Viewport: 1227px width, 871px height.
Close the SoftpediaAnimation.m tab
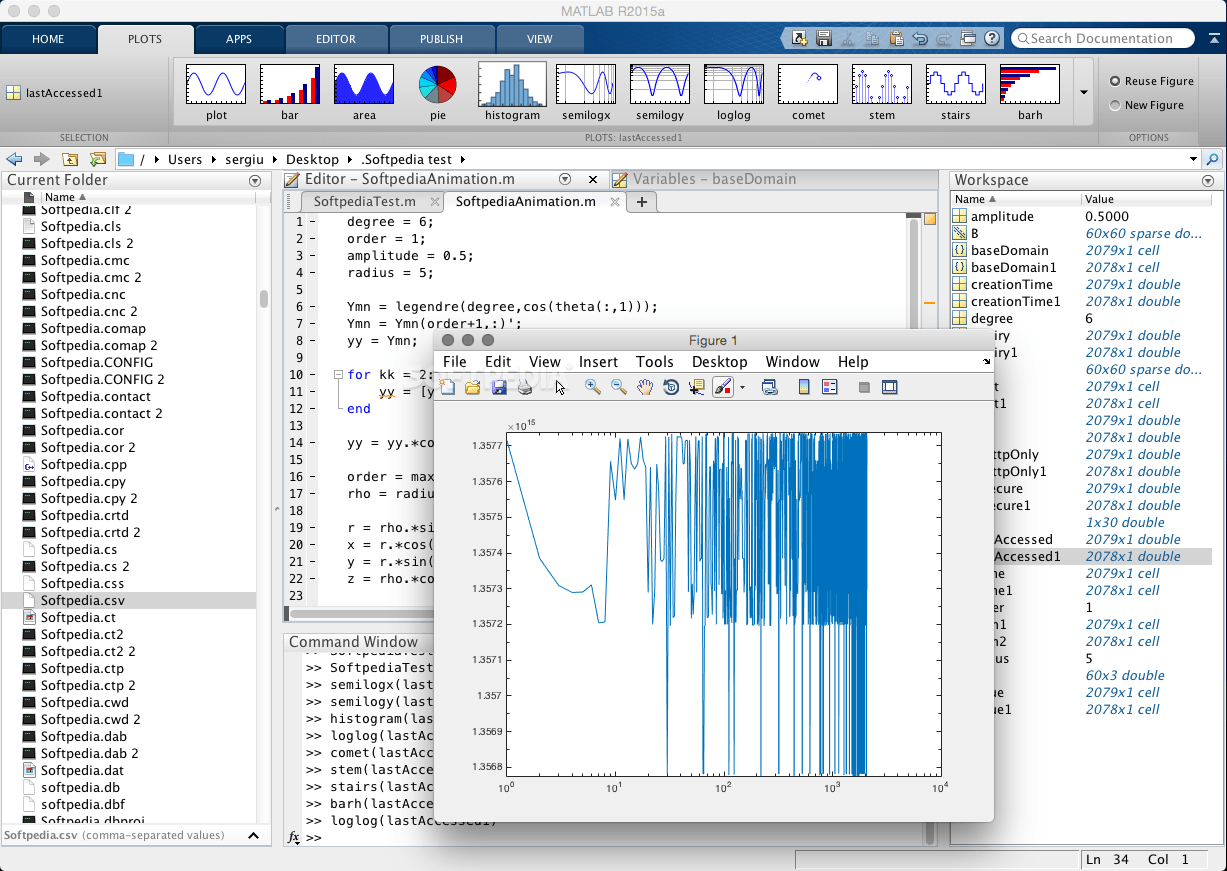coord(615,202)
